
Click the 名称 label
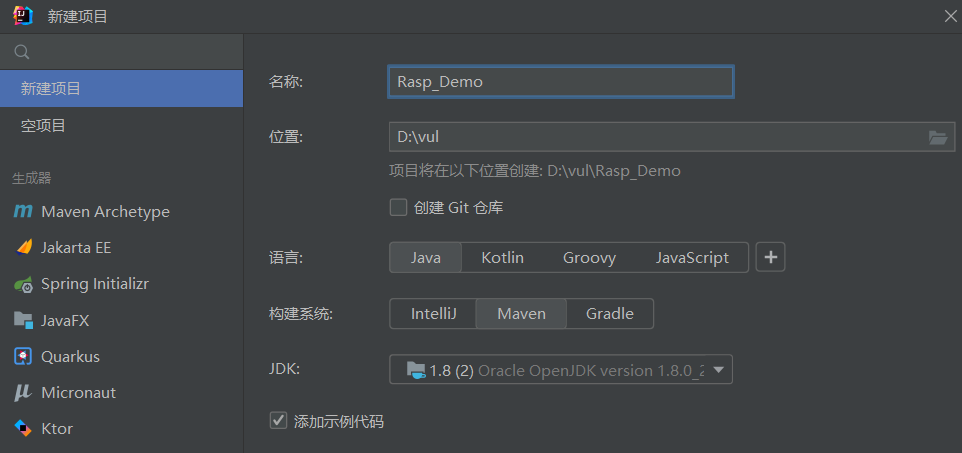[x=286, y=82]
